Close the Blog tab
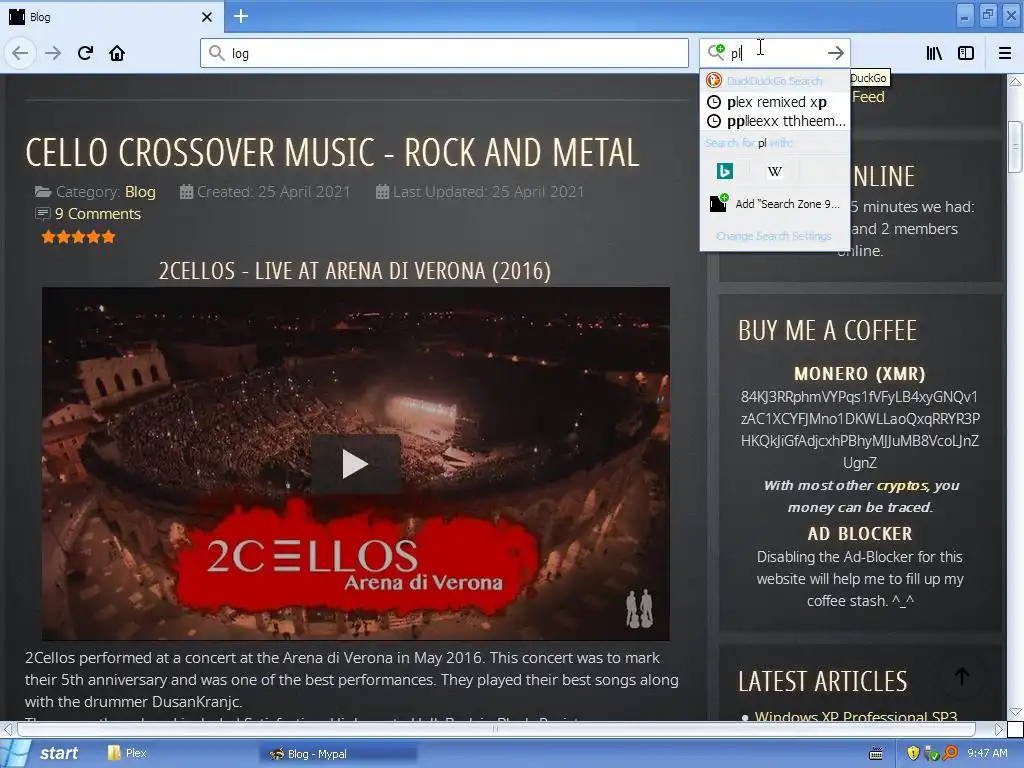 coord(207,17)
